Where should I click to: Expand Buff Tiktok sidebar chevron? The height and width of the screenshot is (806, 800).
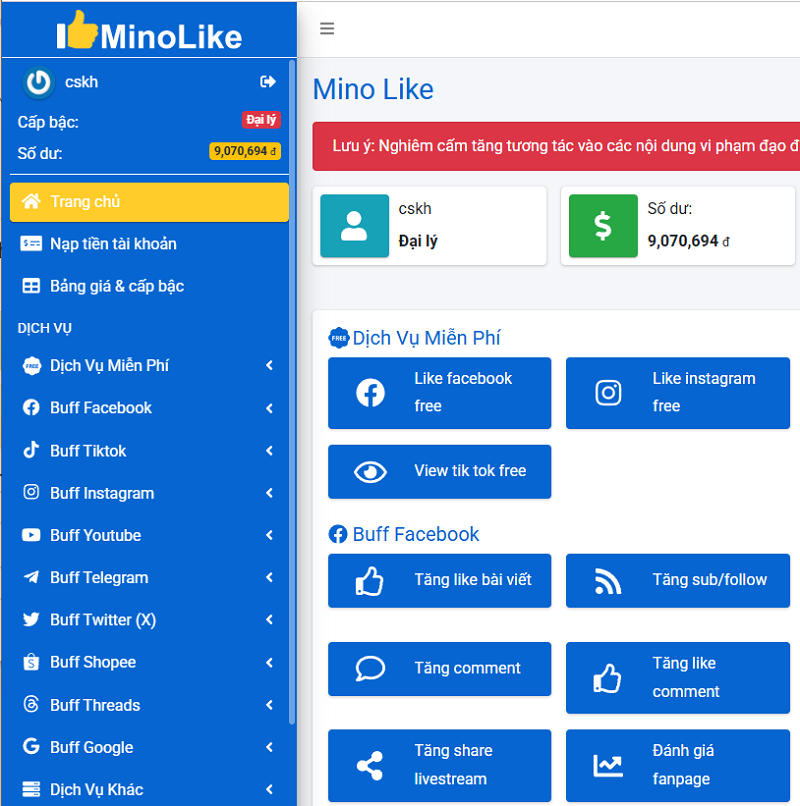point(269,450)
